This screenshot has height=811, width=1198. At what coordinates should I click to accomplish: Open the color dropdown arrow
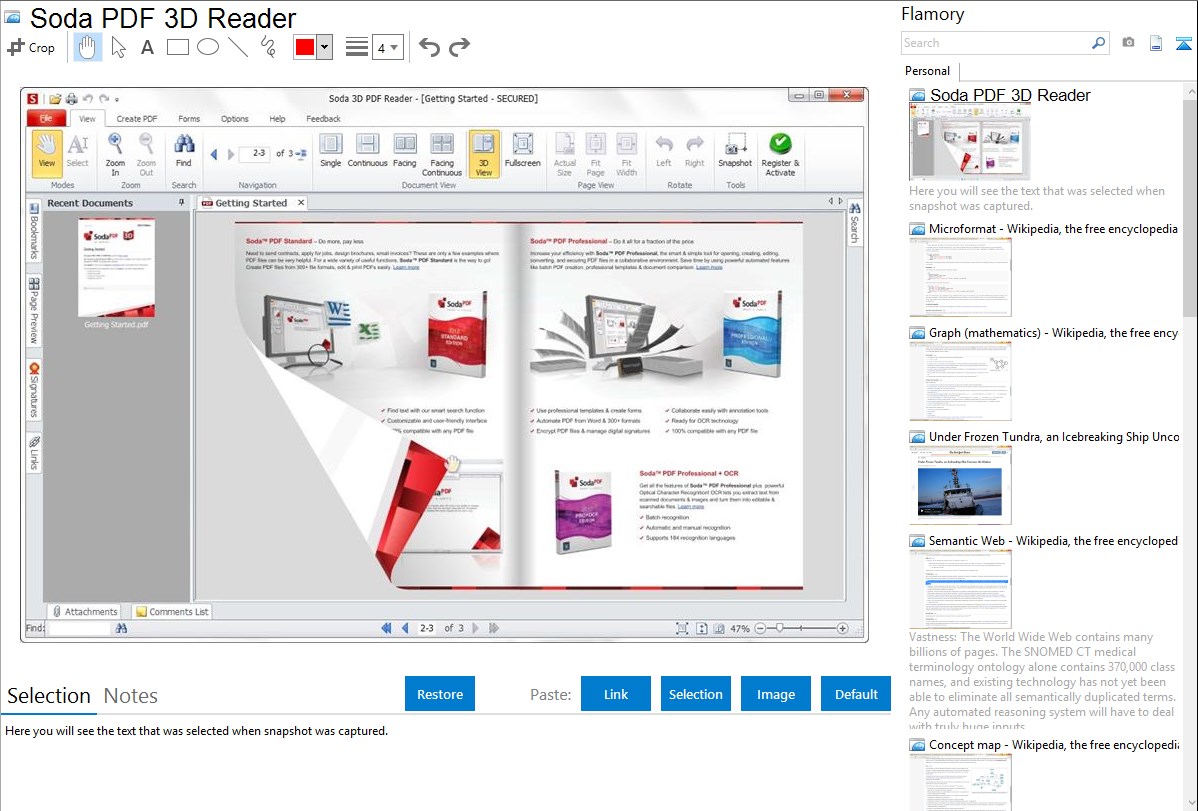tap(325, 47)
